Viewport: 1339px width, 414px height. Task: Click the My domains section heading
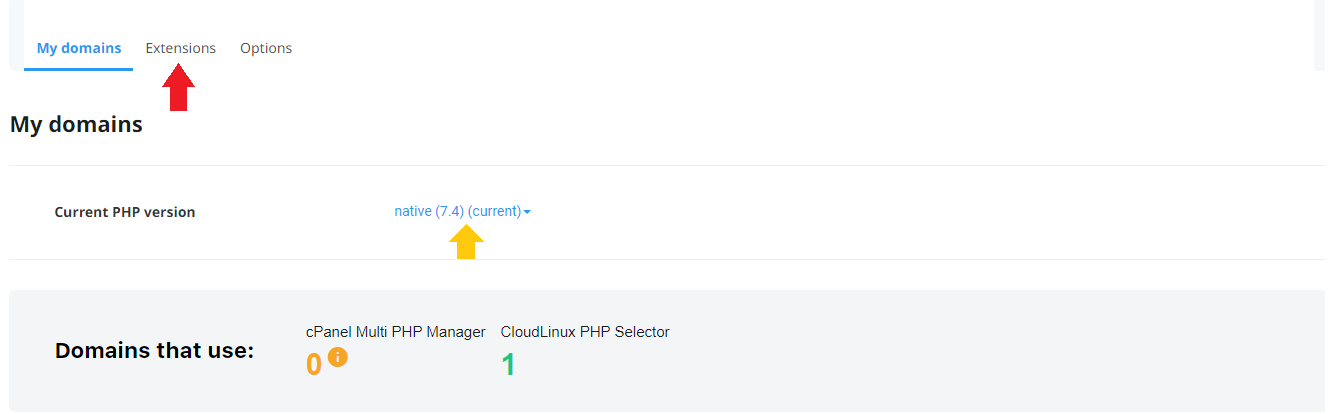(76, 125)
